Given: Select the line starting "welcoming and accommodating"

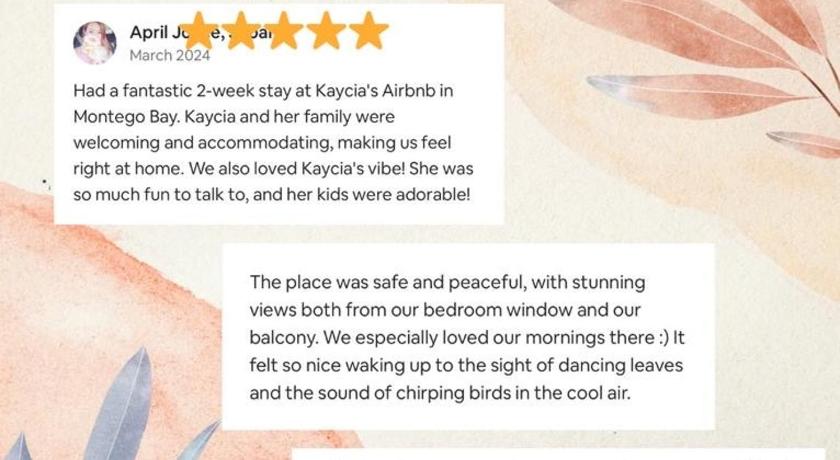Looking at the screenshot, I should click(262, 143).
